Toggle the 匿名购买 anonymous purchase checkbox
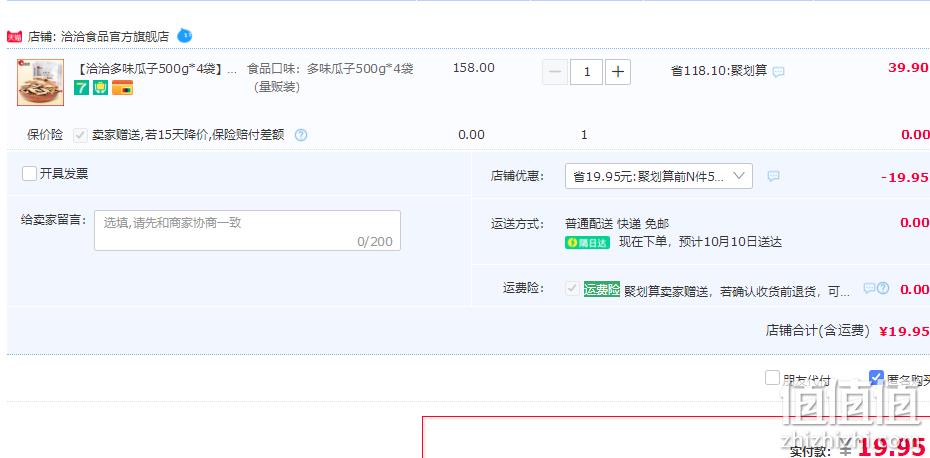 [x=876, y=378]
